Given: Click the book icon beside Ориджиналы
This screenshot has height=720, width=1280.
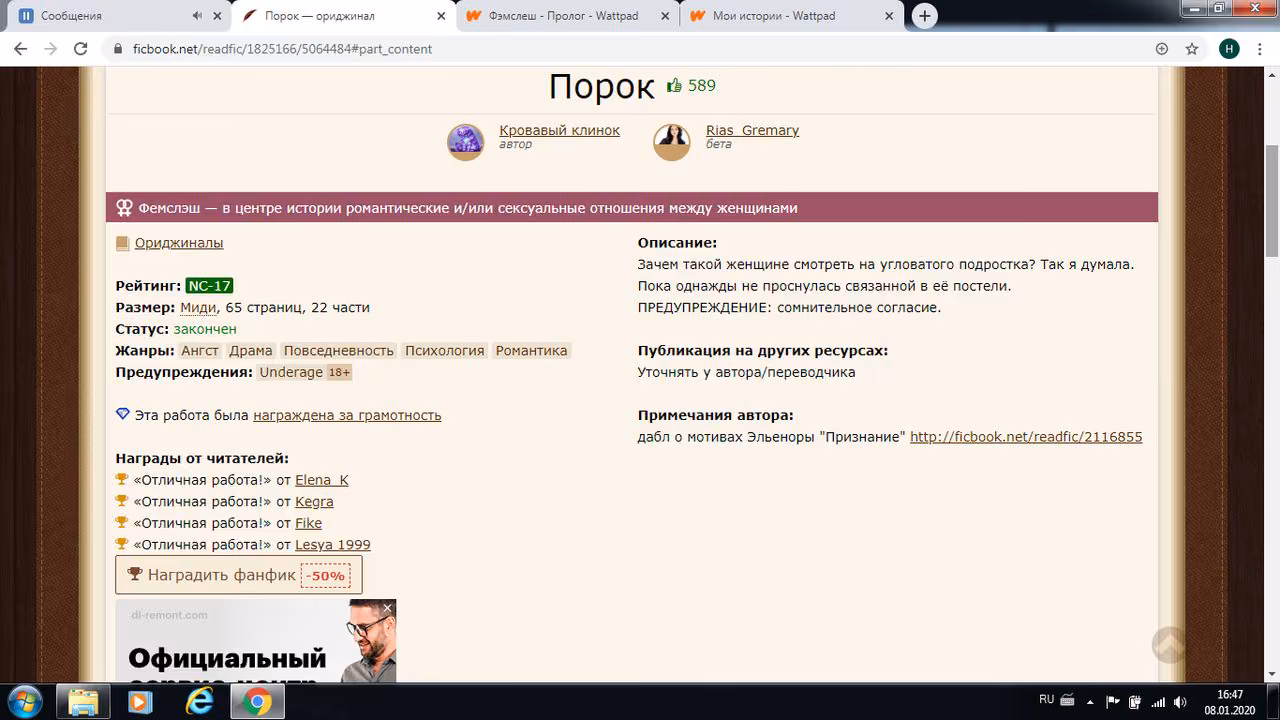Looking at the screenshot, I should 123,243.
